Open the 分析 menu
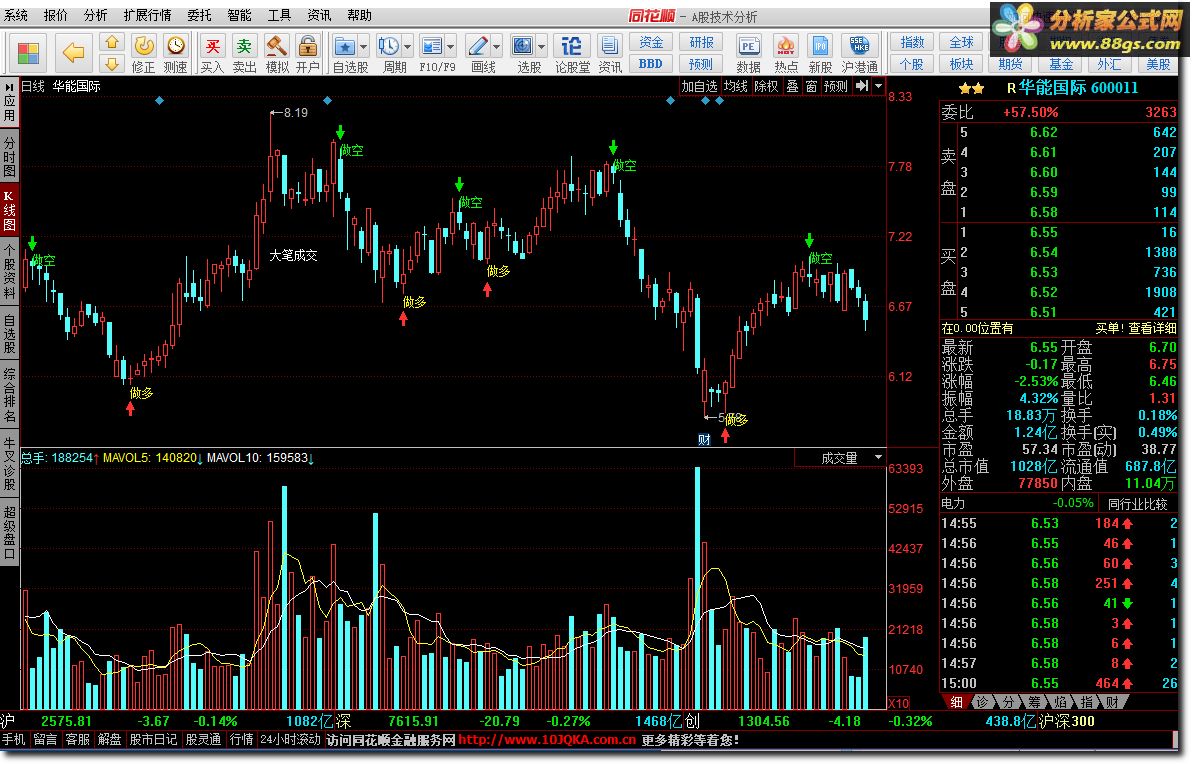Image resolution: width=1192 pixels, height=764 pixels. (x=96, y=15)
